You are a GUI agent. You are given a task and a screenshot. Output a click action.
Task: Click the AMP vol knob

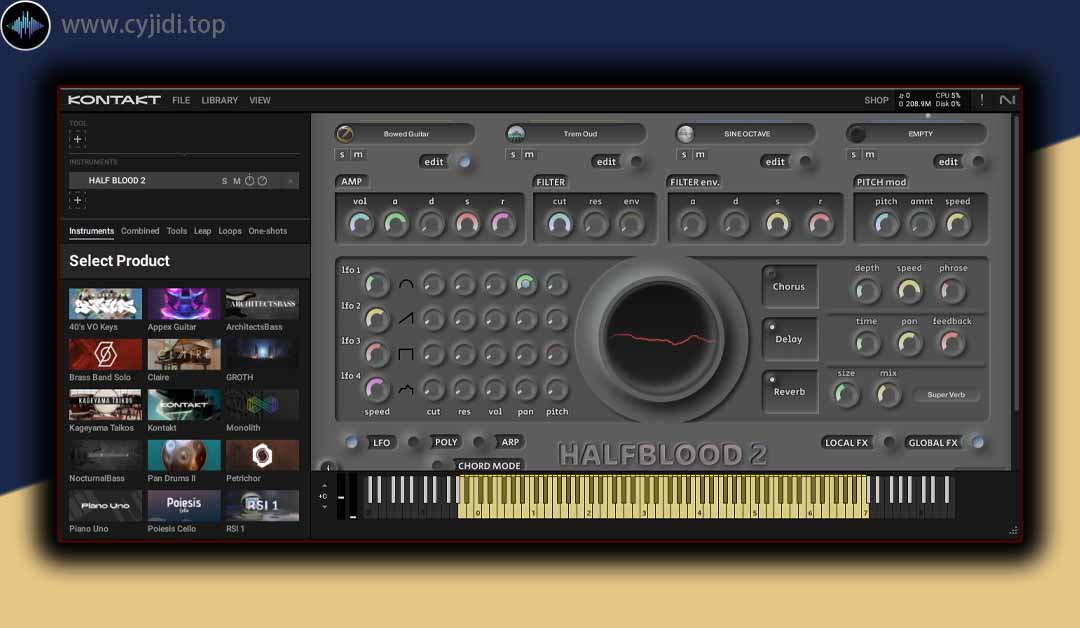tap(360, 224)
